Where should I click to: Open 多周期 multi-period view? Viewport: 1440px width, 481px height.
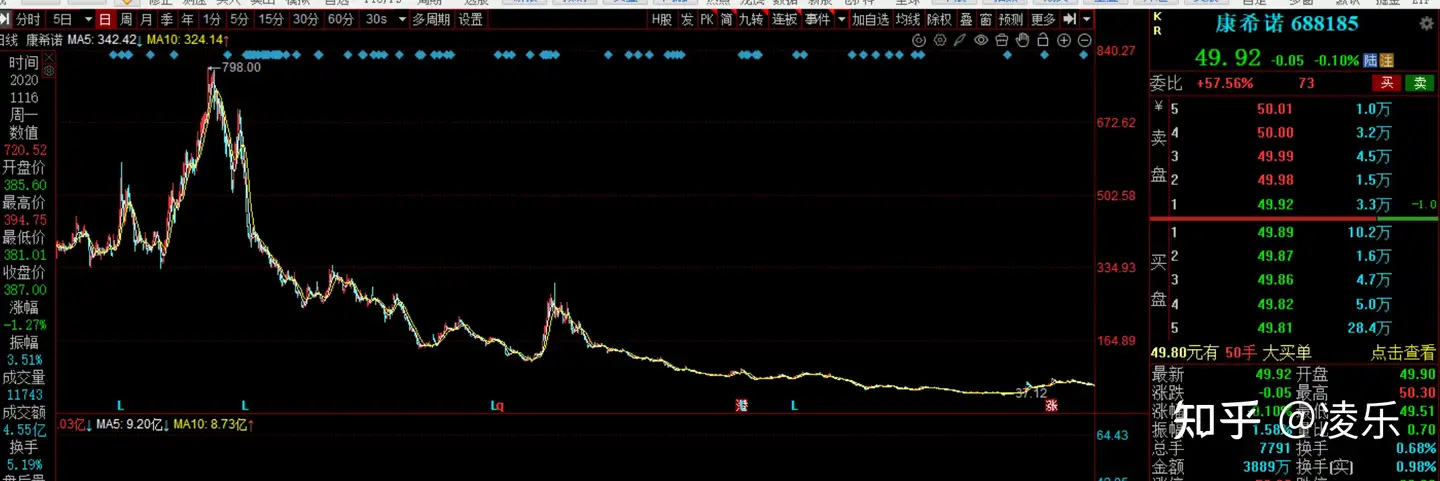tap(432, 19)
